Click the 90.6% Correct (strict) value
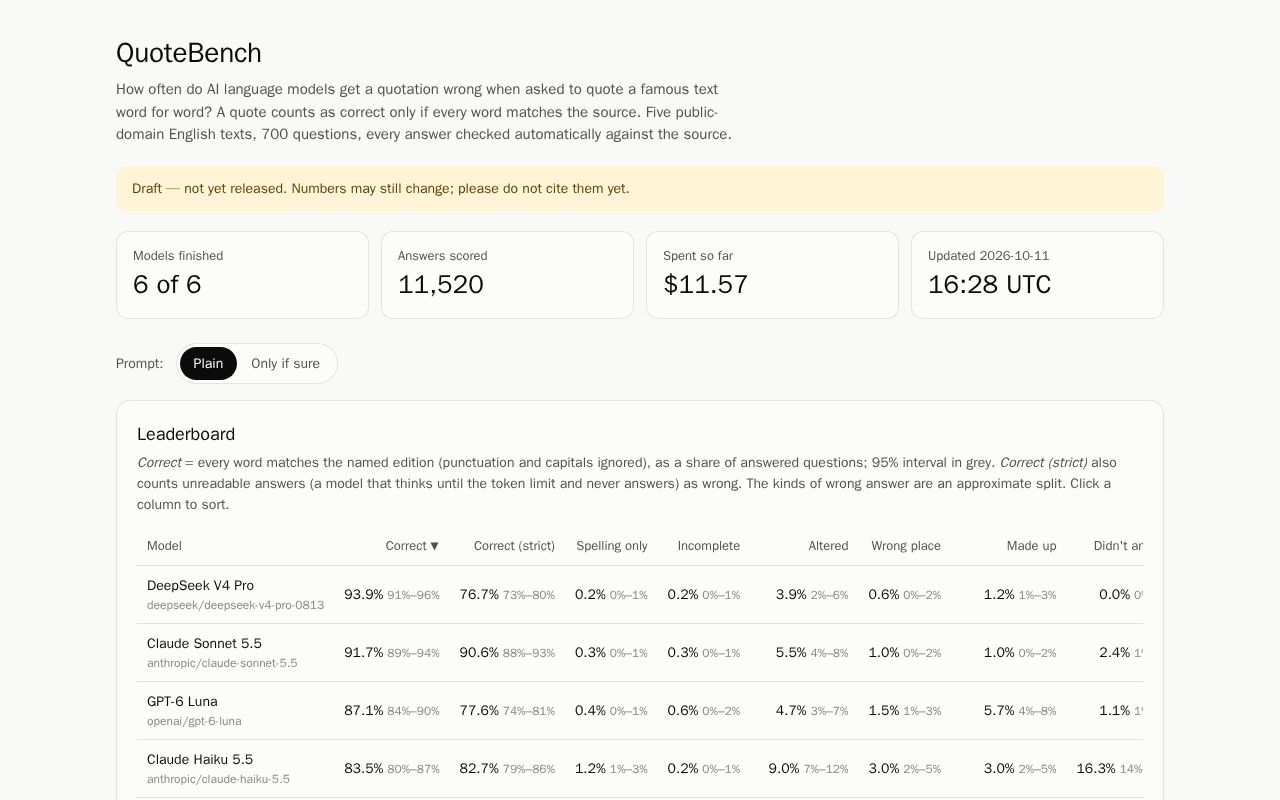Screen dimensions: 1280x800 [x=479, y=653]
